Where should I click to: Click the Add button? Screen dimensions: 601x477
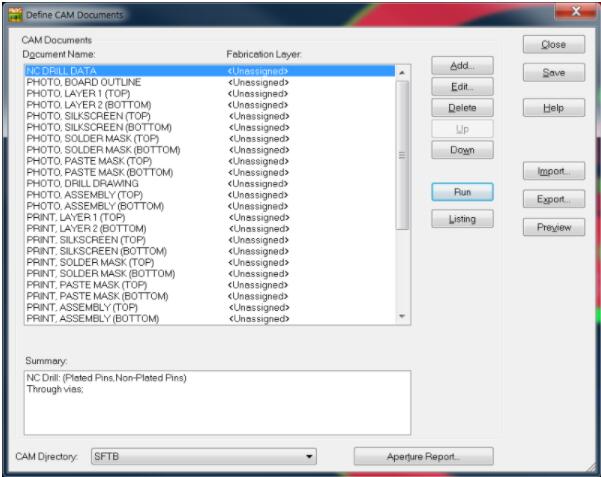(462, 66)
